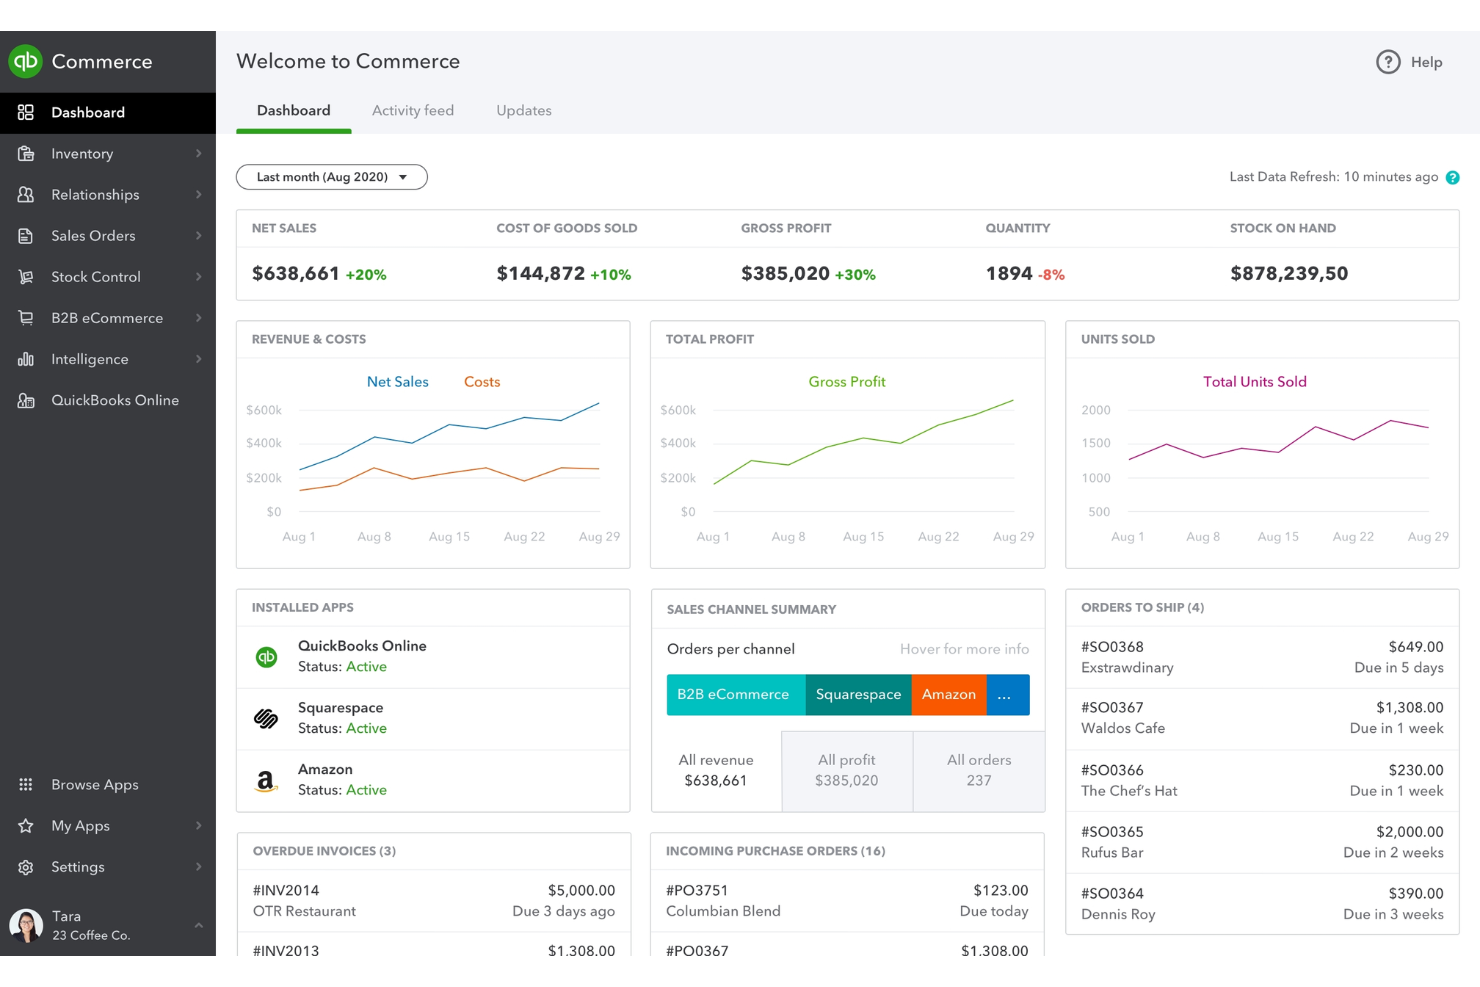1480x987 pixels.
Task: Open the Last month (Aug 2020) dropdown
Action: coord(331,177)
